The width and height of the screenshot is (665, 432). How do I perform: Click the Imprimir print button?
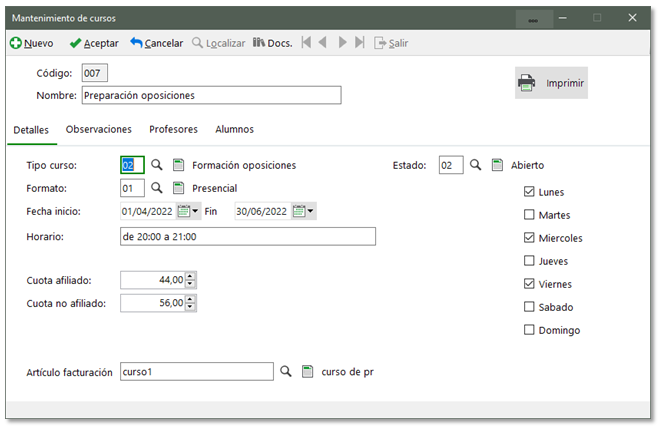point(551,83)
